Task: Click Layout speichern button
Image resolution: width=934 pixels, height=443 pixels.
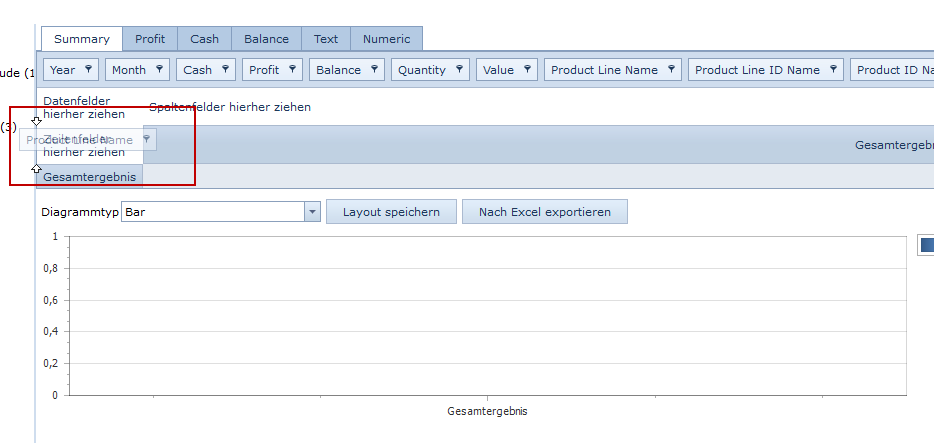Action: coord(391,212)
